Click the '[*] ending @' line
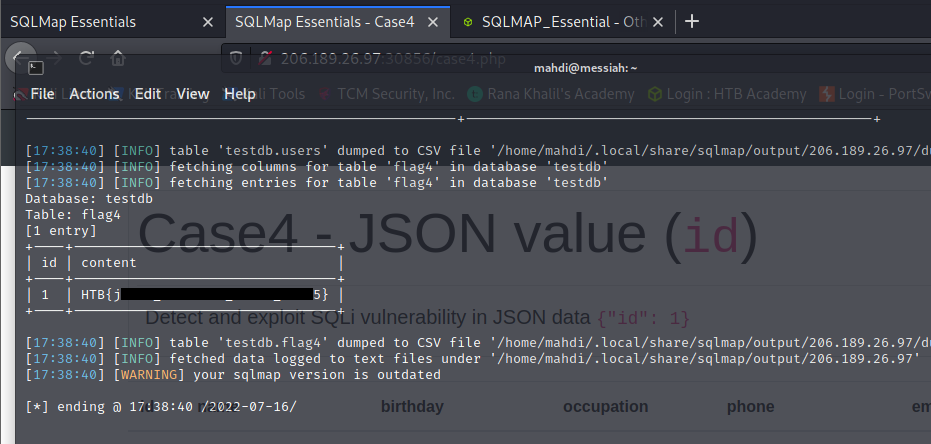 [161, 407]
